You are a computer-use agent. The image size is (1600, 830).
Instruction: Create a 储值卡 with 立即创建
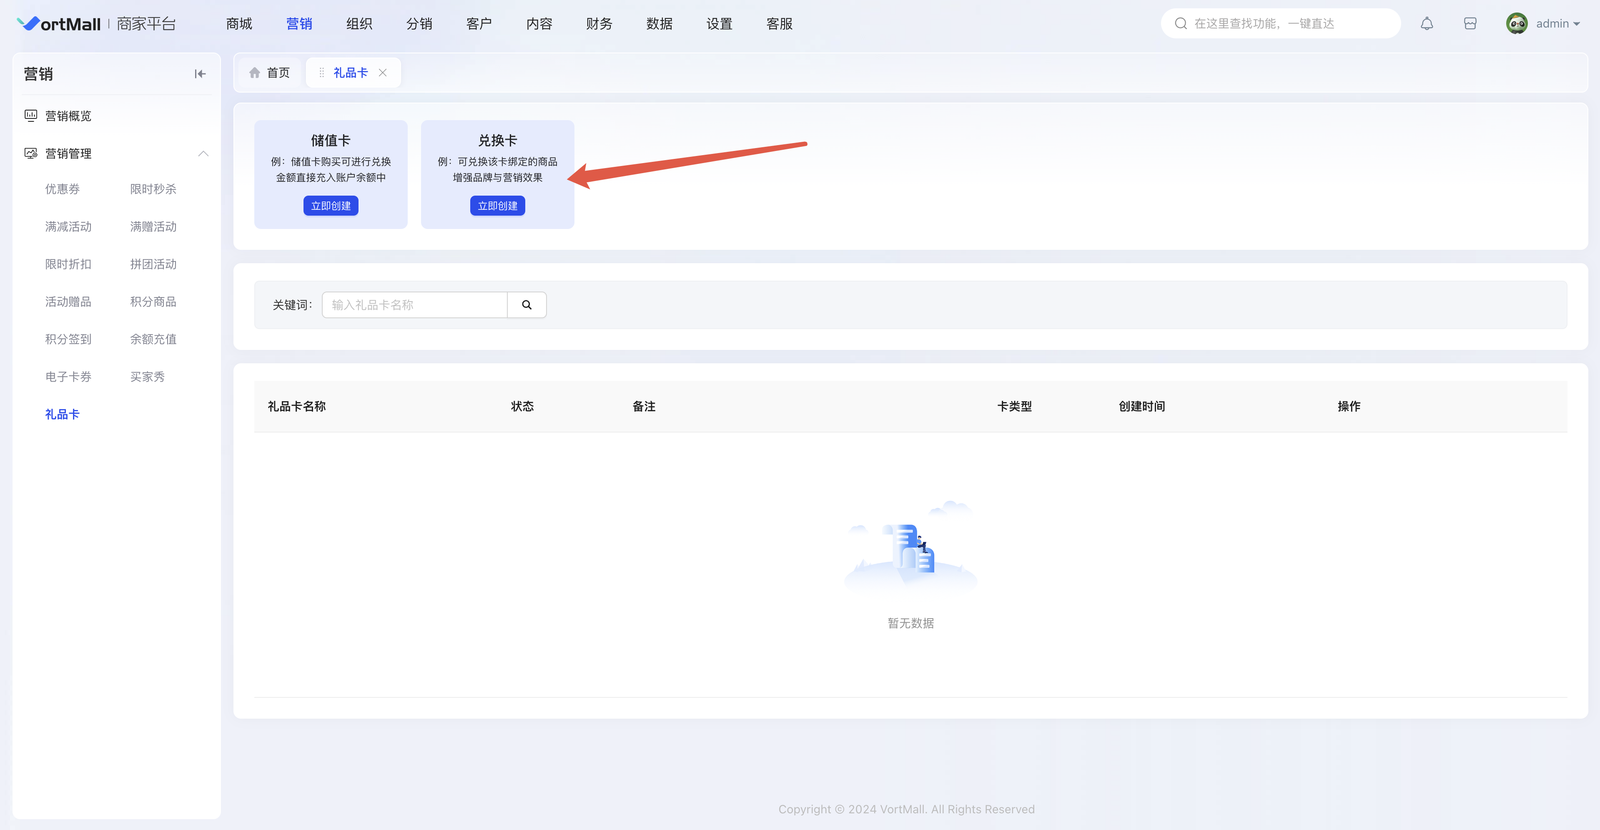coord(331,206)
